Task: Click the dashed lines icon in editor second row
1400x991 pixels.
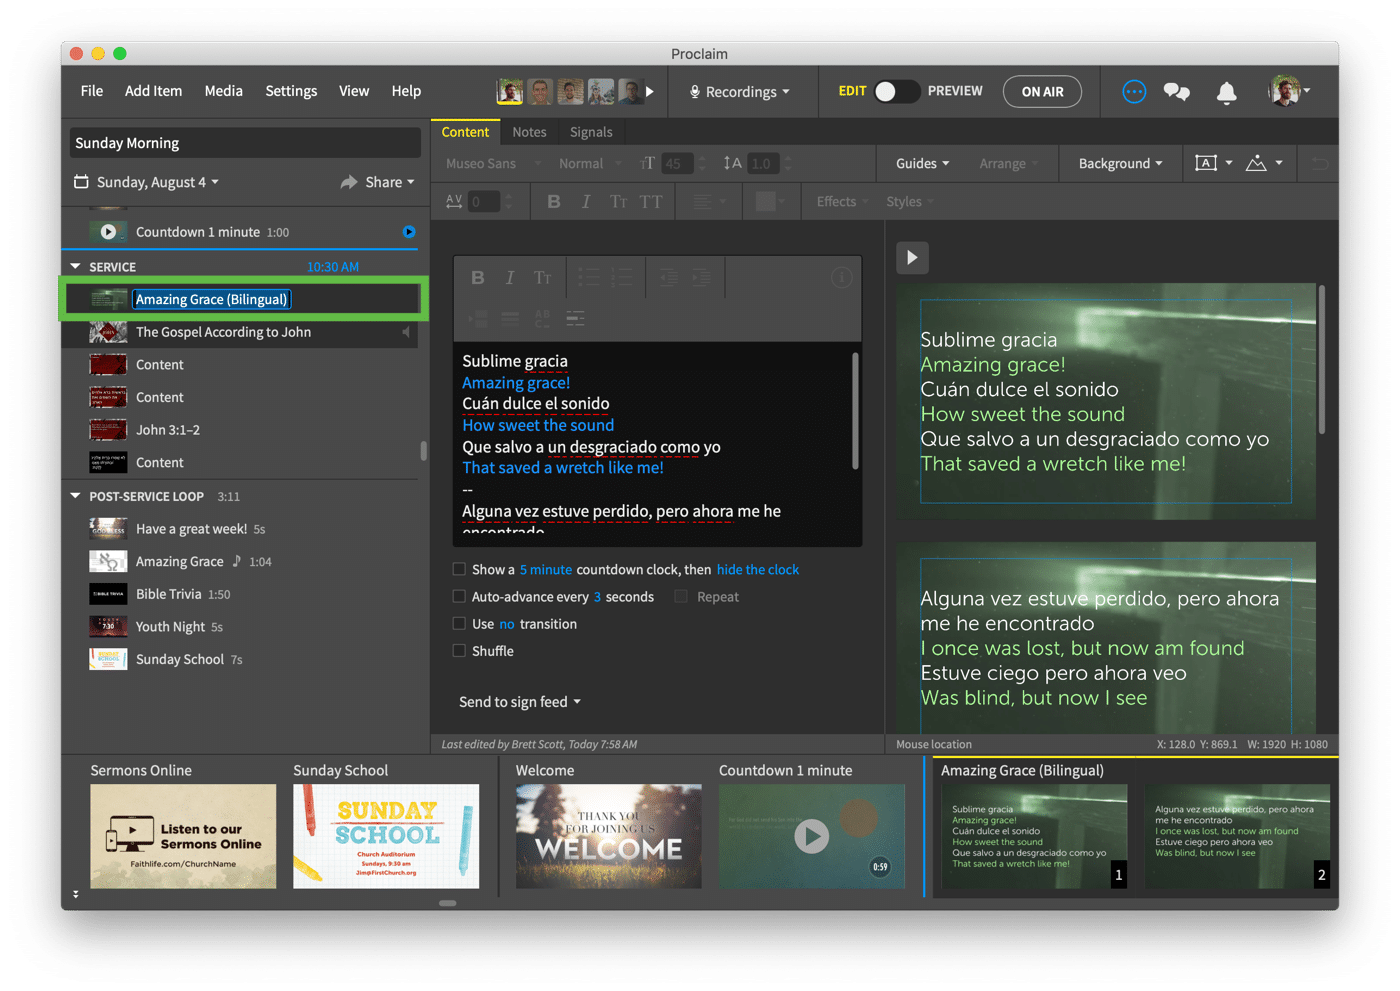Action: (575, 318)
